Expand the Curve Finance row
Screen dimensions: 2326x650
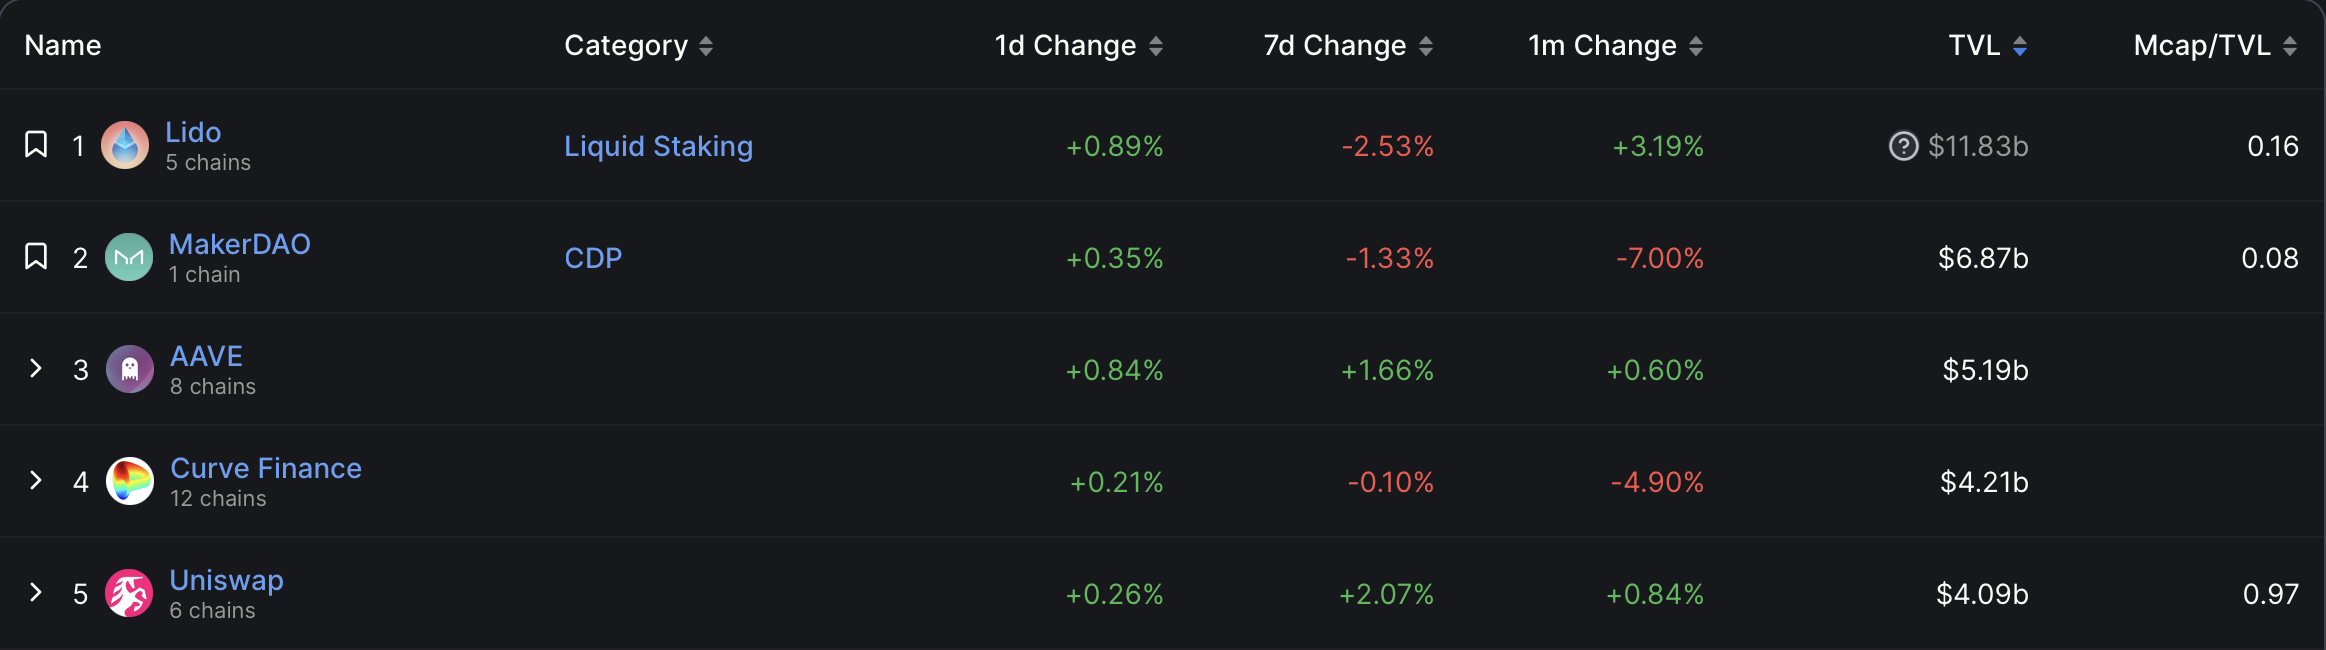coord(36,481)
